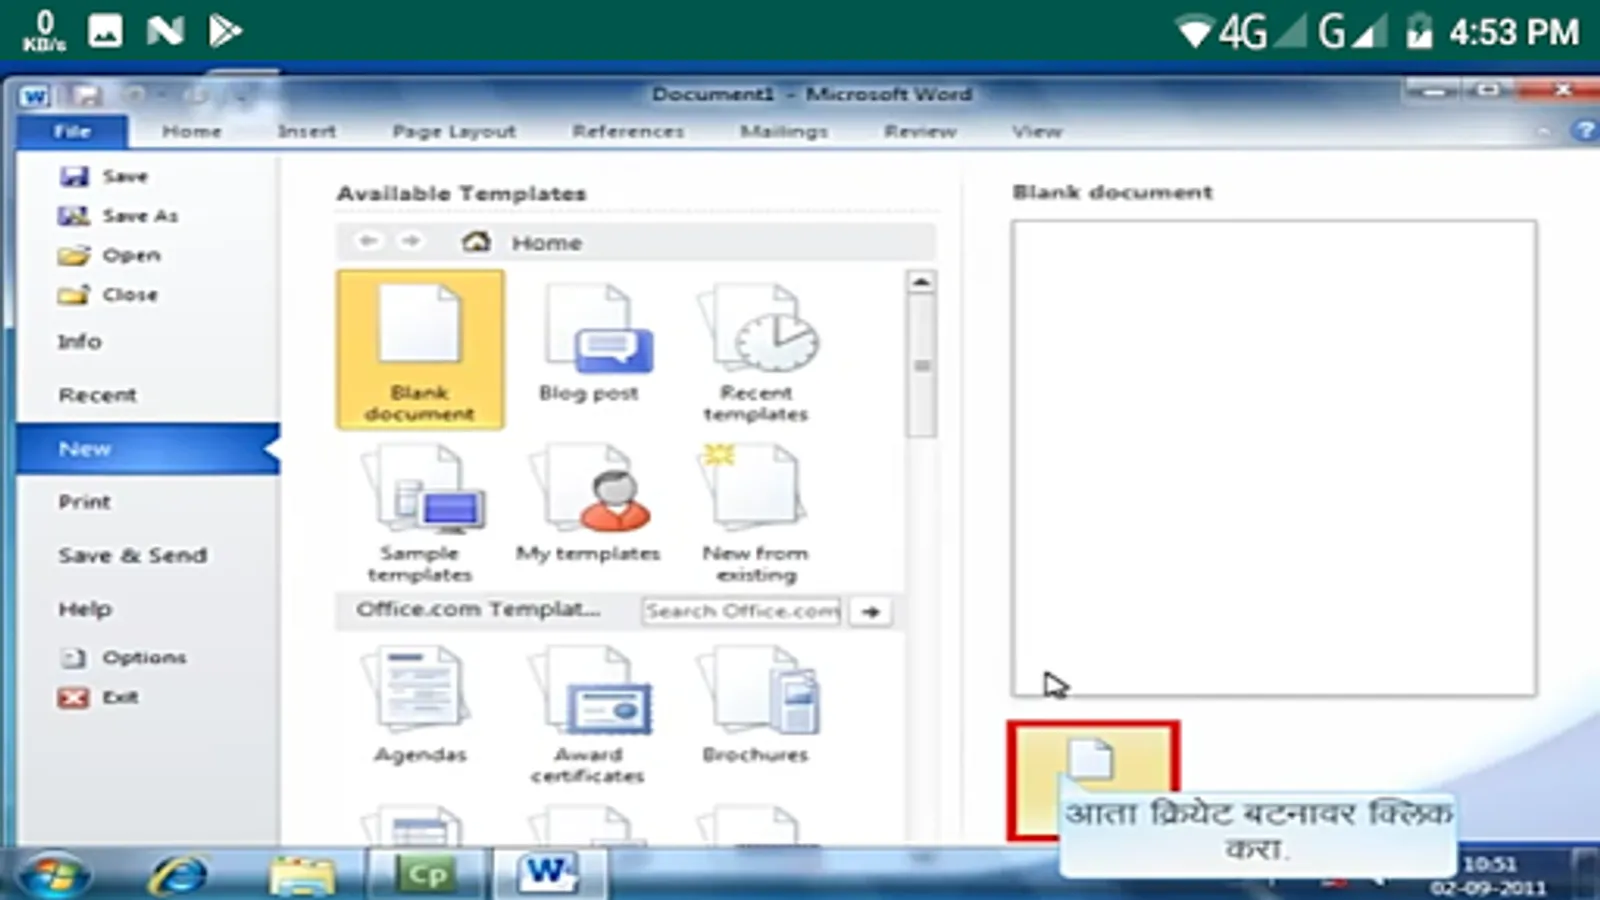
Task: Click the Search Office.com field
Action: [742, 611]
